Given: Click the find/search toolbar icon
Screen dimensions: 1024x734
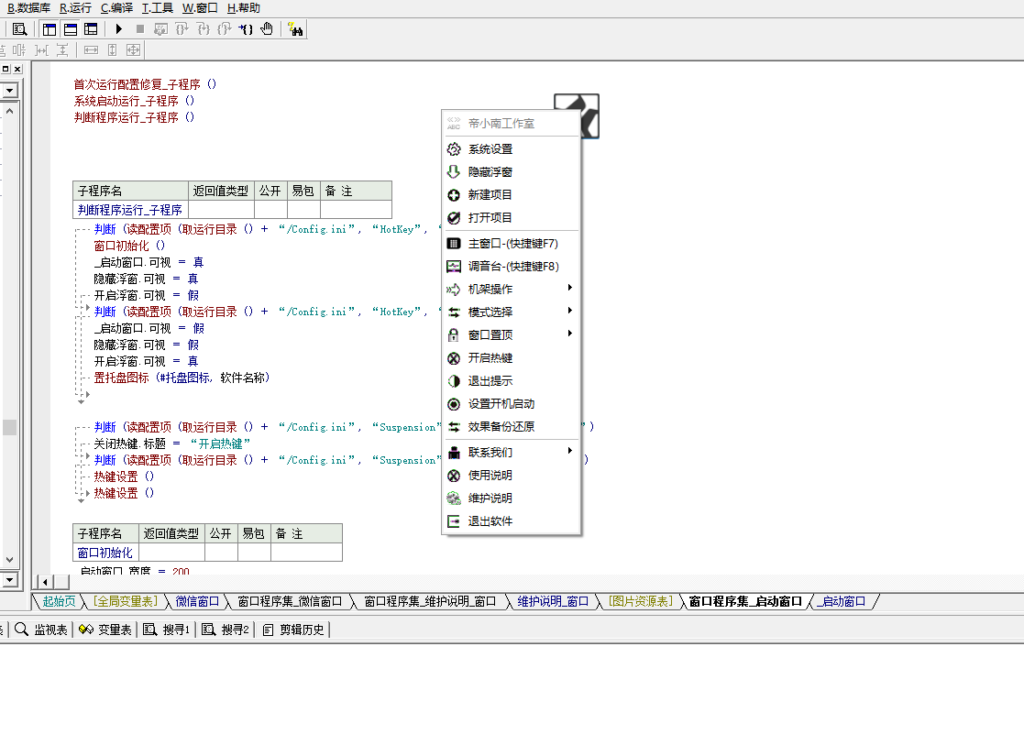Looking at the screenshot, I should point(20,29).
